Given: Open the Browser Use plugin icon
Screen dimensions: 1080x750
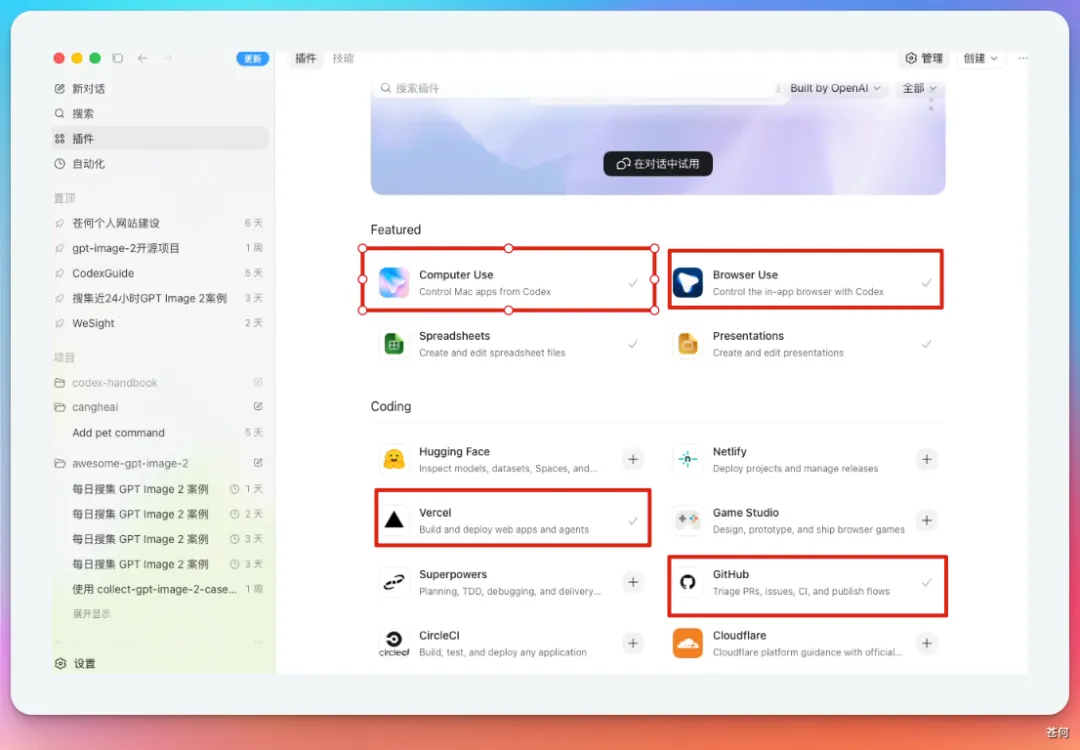Looking at the screenshot, I should tap(687, 282).
